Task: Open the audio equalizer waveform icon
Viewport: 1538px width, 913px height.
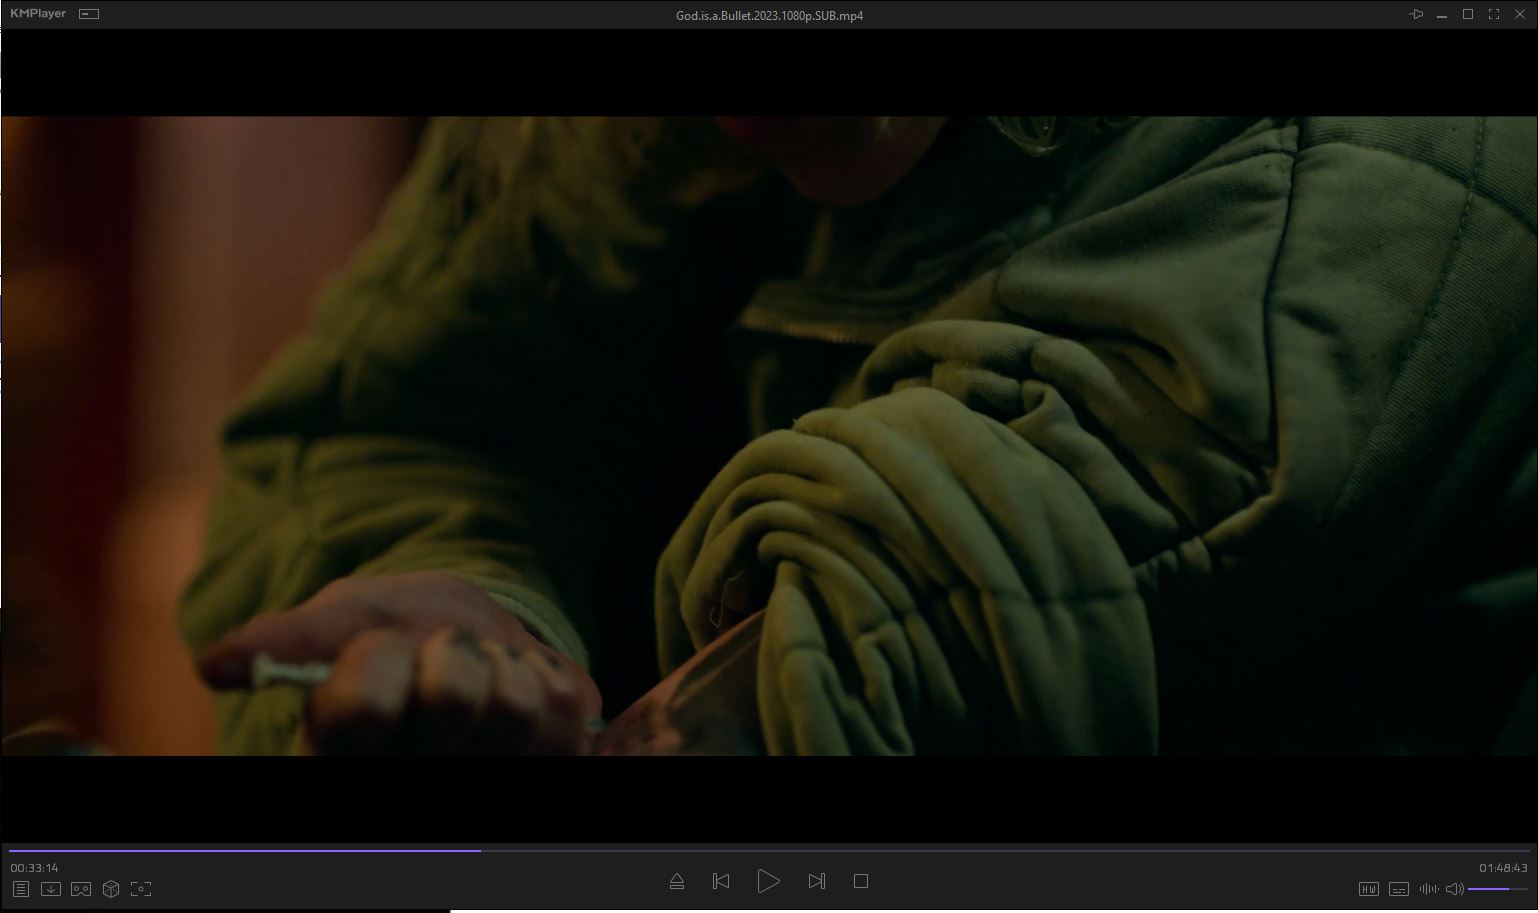Action: (1428, 889)
